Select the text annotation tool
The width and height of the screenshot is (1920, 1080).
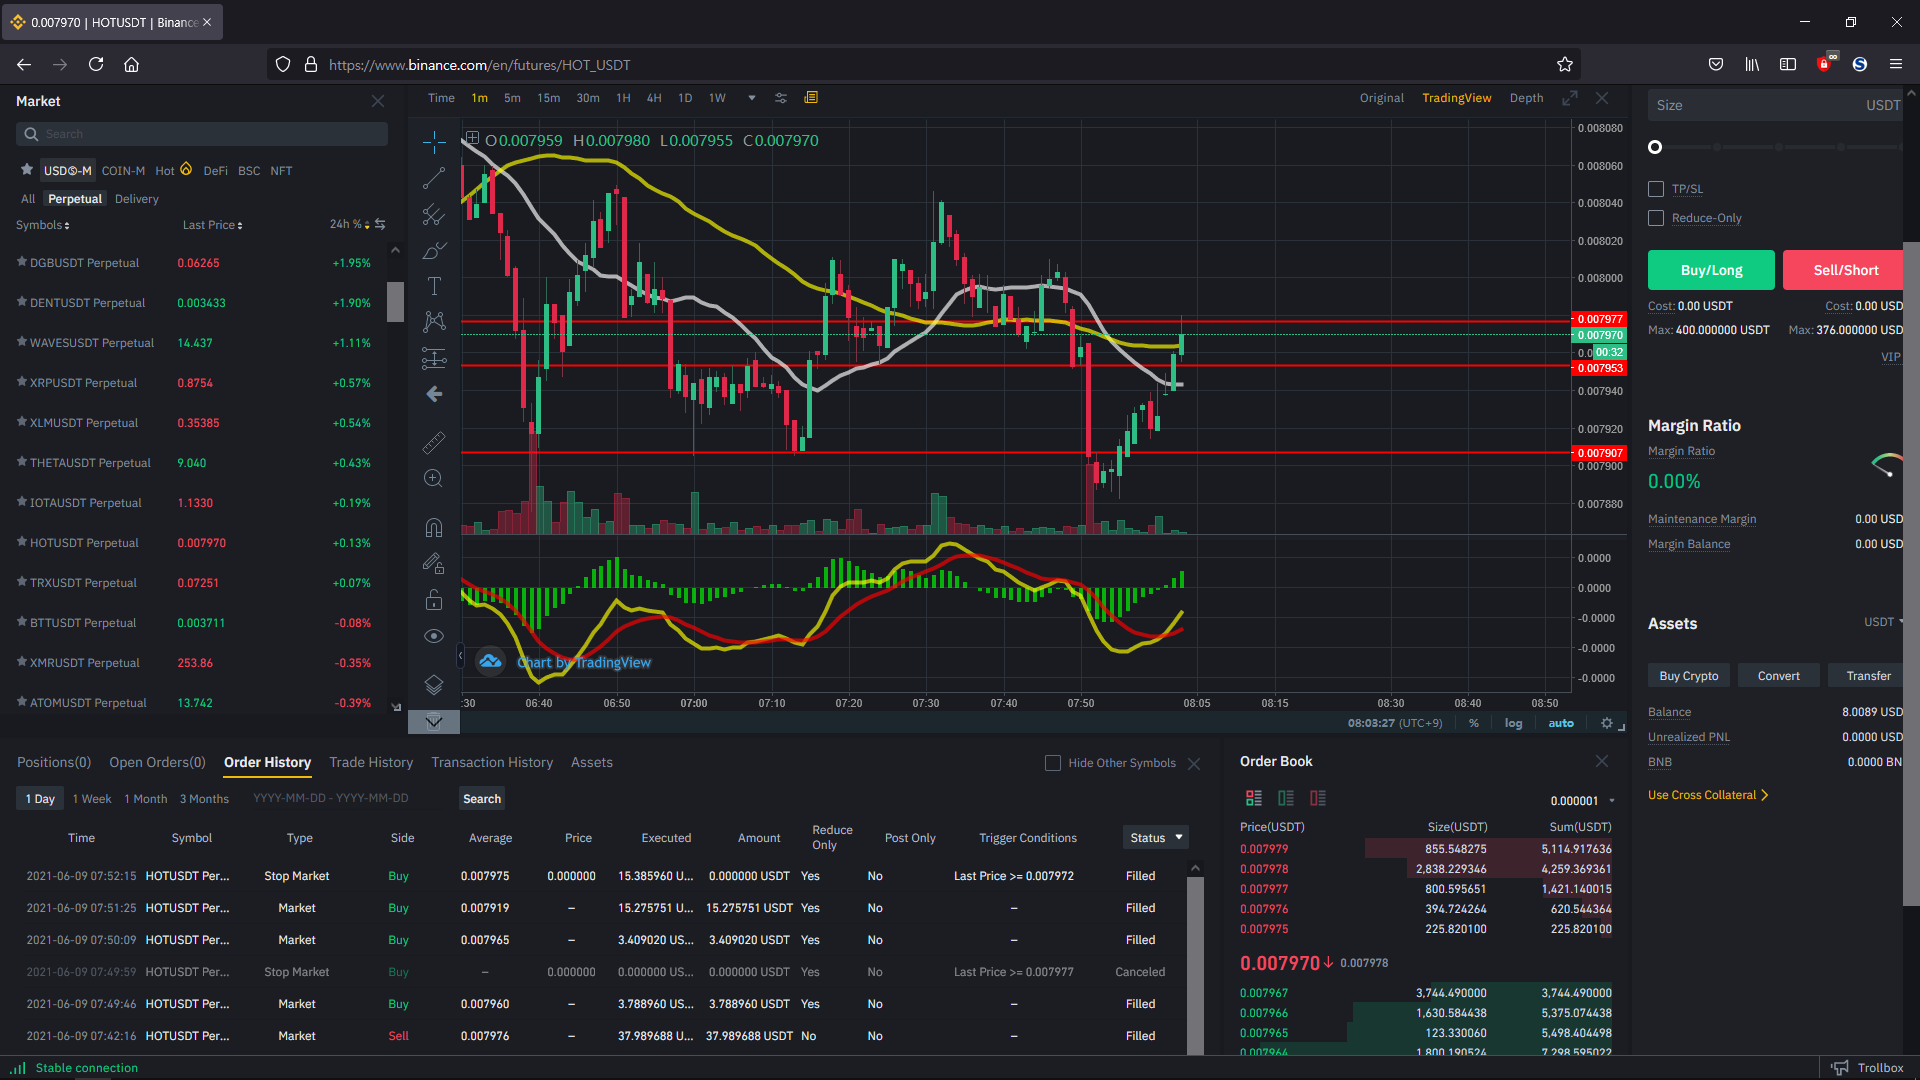pos(434,287)
